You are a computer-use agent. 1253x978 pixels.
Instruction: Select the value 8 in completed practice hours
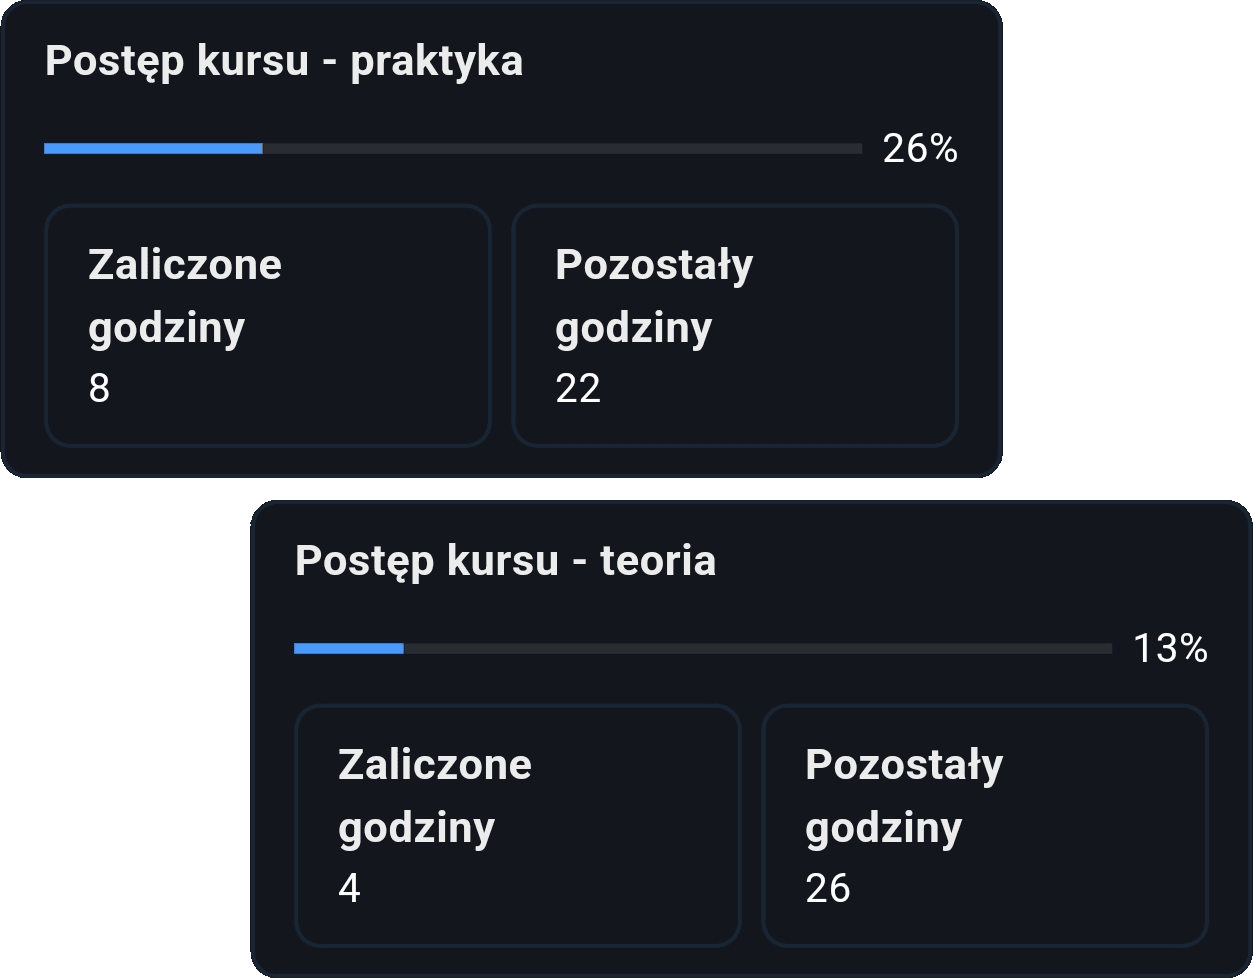tap(99, 389)
